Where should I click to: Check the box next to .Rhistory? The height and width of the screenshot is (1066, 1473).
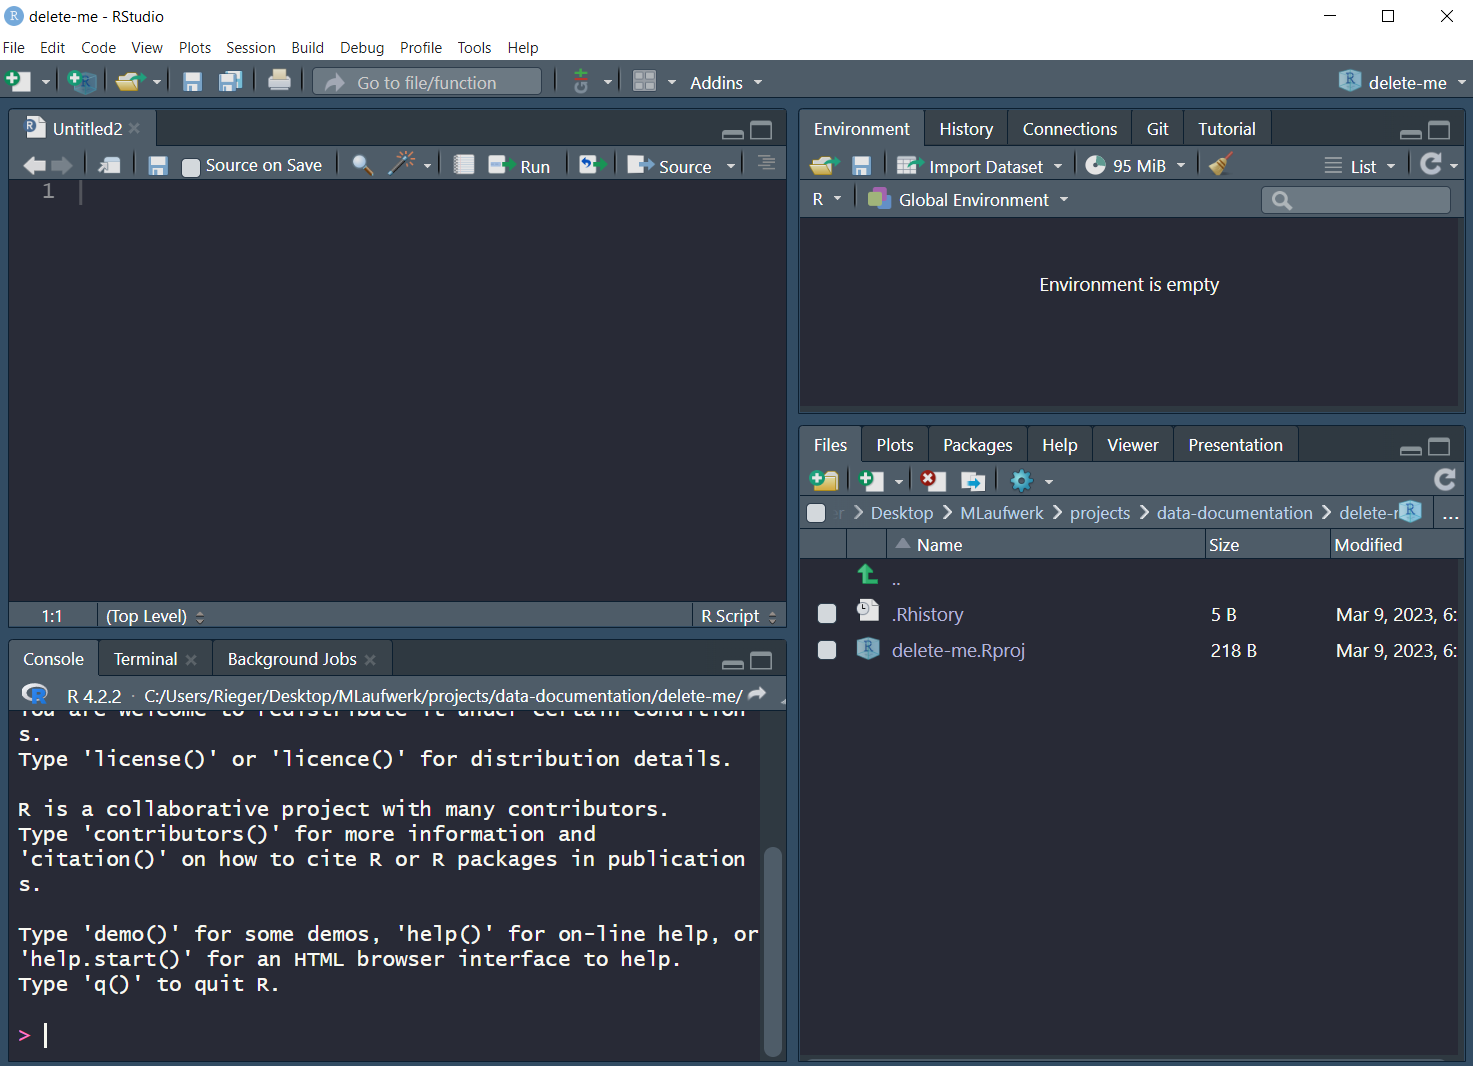coord(827,614)
